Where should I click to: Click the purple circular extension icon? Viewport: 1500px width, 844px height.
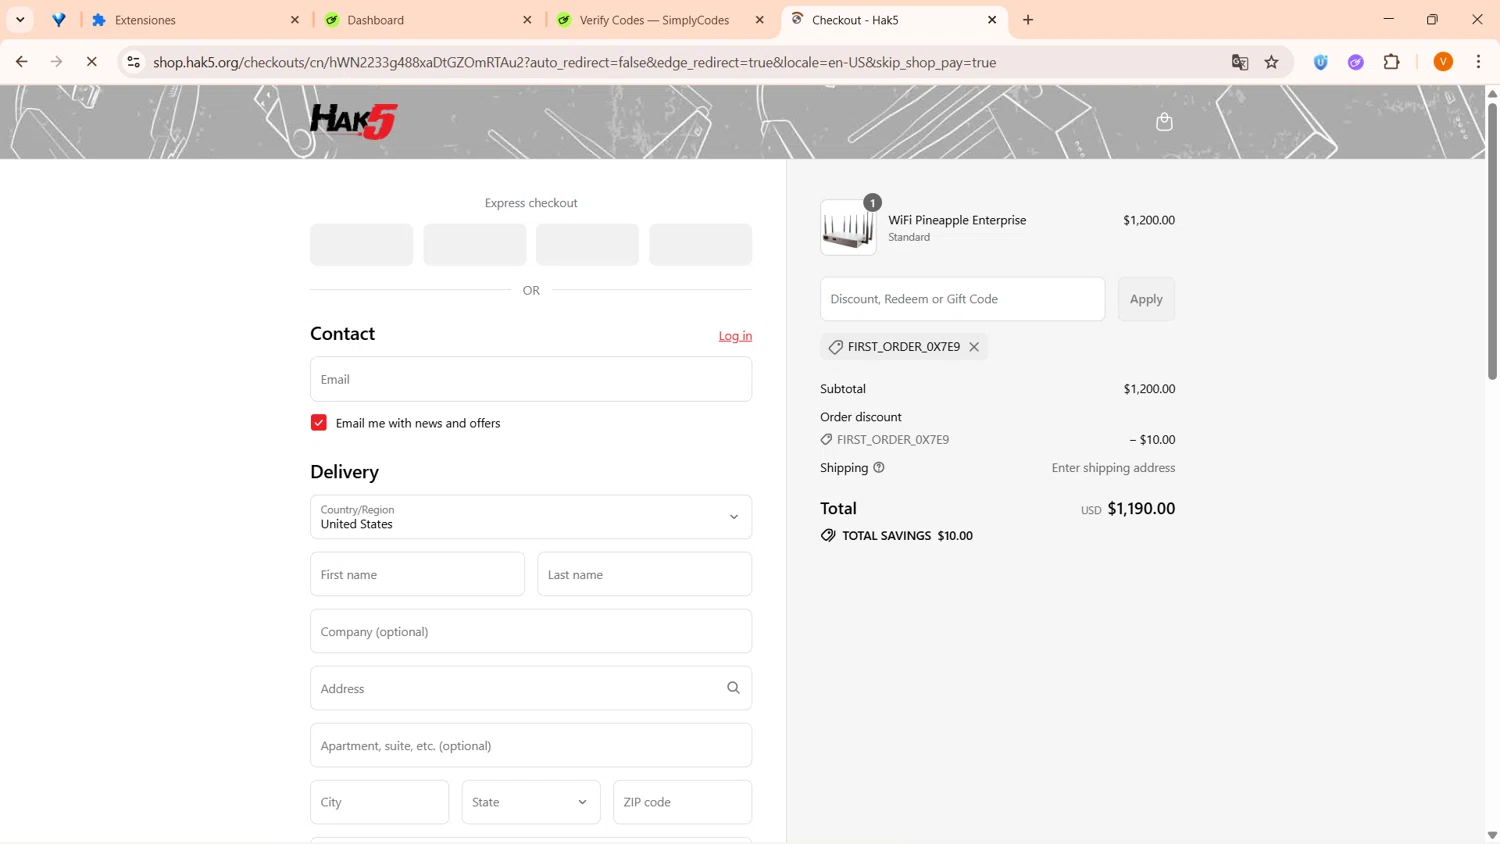1356,62
